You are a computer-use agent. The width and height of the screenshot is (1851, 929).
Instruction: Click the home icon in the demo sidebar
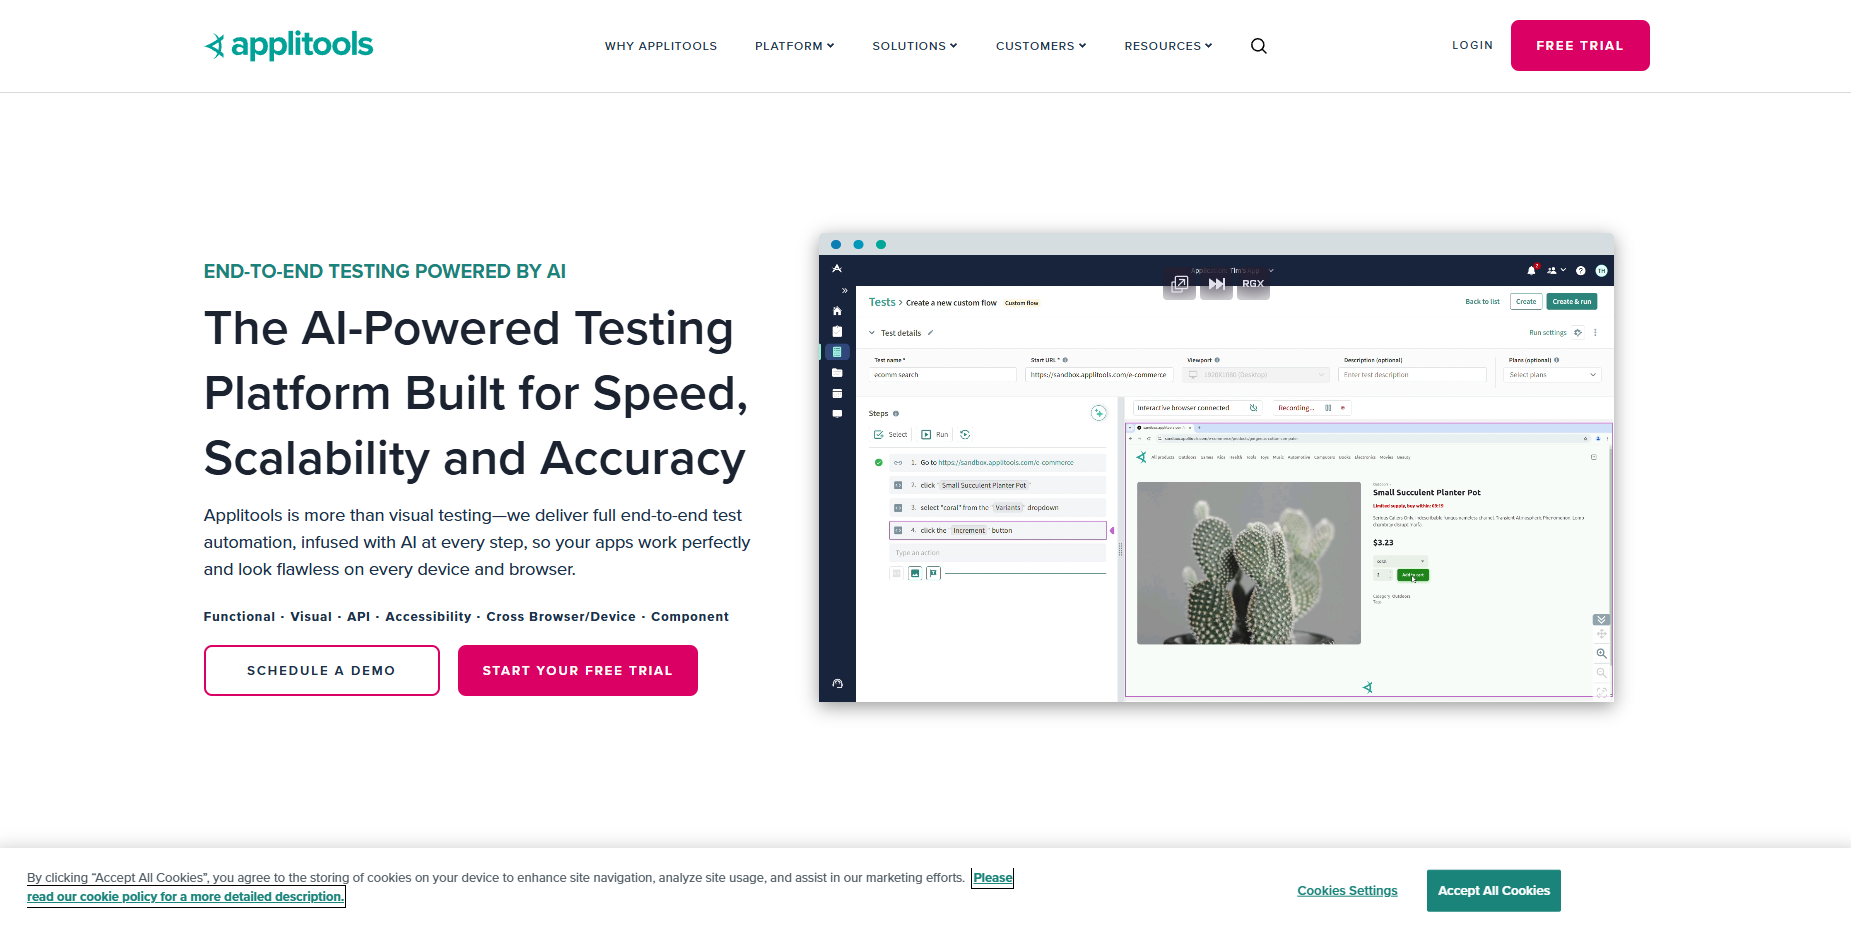tap(837, 311)
